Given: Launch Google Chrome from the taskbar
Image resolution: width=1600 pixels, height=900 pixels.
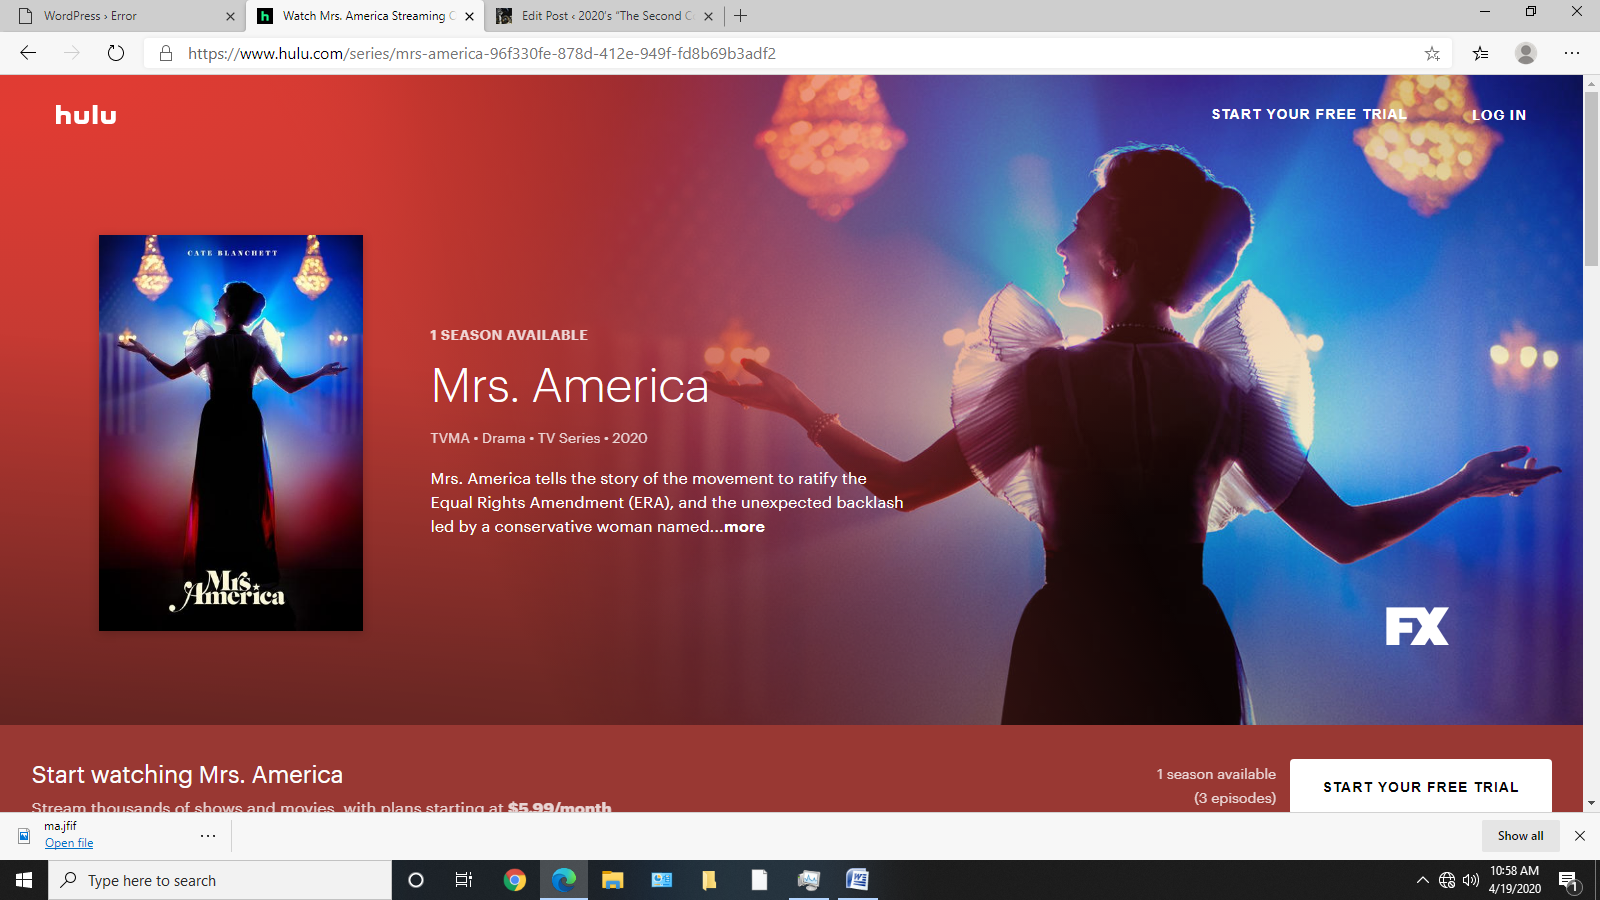Looking at the screenshot, I should [x=515, y=880].
